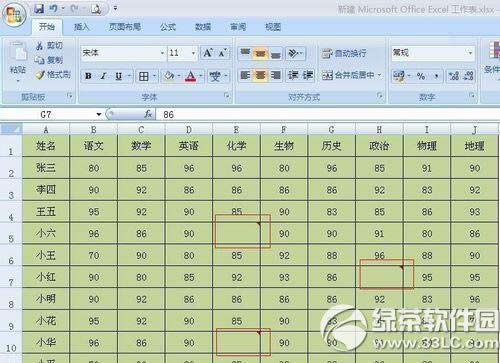The image size is (500, 363).
Task: Toggle Italic formatting
Action: pos(103,76)
